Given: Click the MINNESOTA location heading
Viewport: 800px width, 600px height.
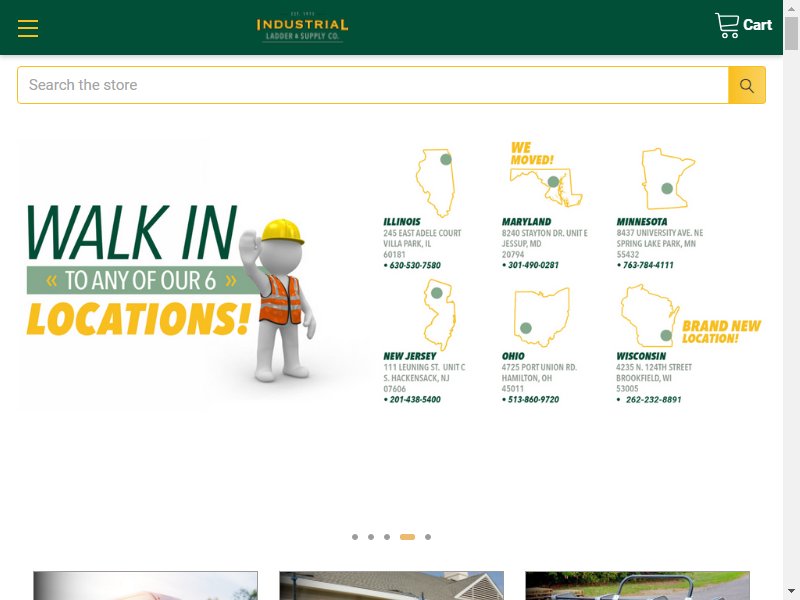Looking at the screenshot, I should click(x=642, y=222).
